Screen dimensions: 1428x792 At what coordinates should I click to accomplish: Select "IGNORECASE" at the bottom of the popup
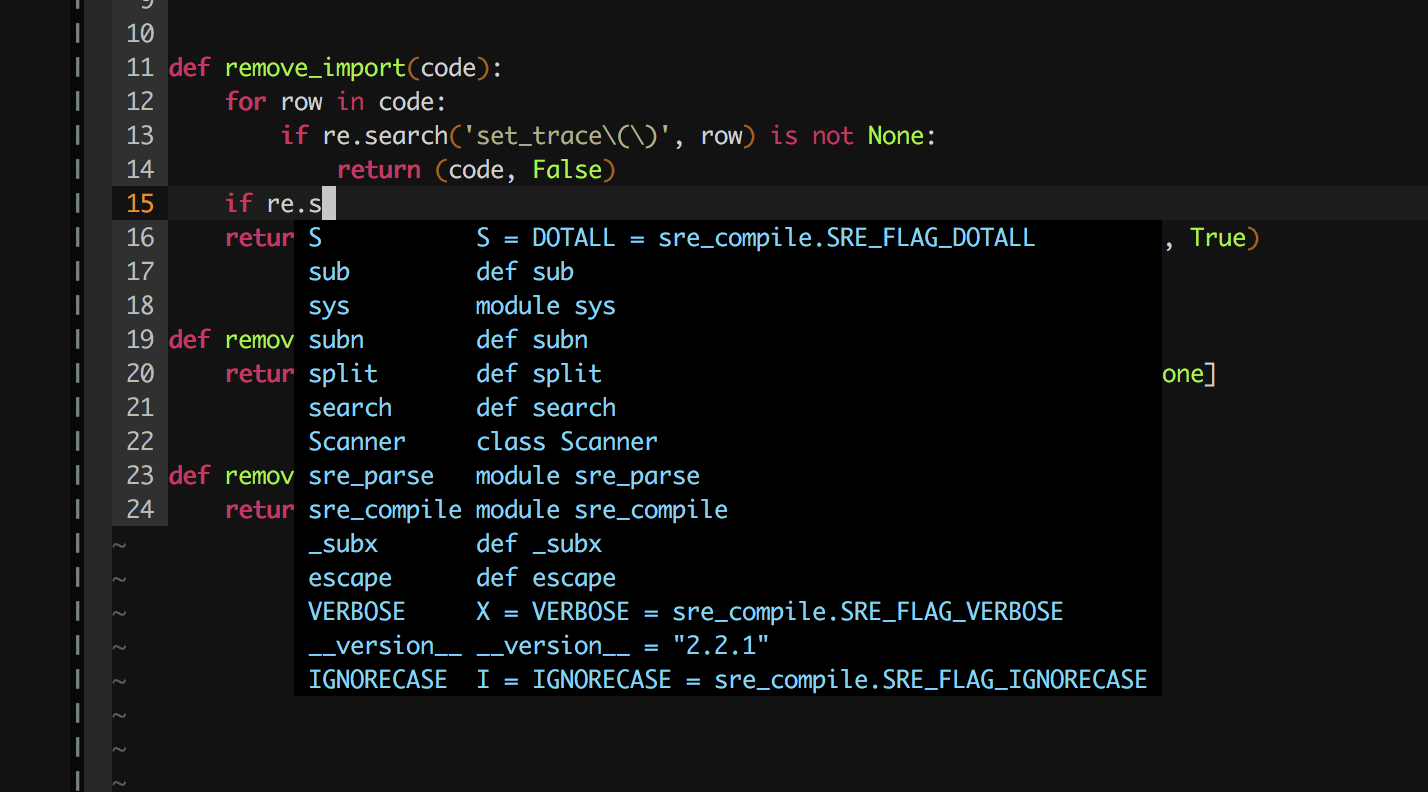click(x=377, y=679)
